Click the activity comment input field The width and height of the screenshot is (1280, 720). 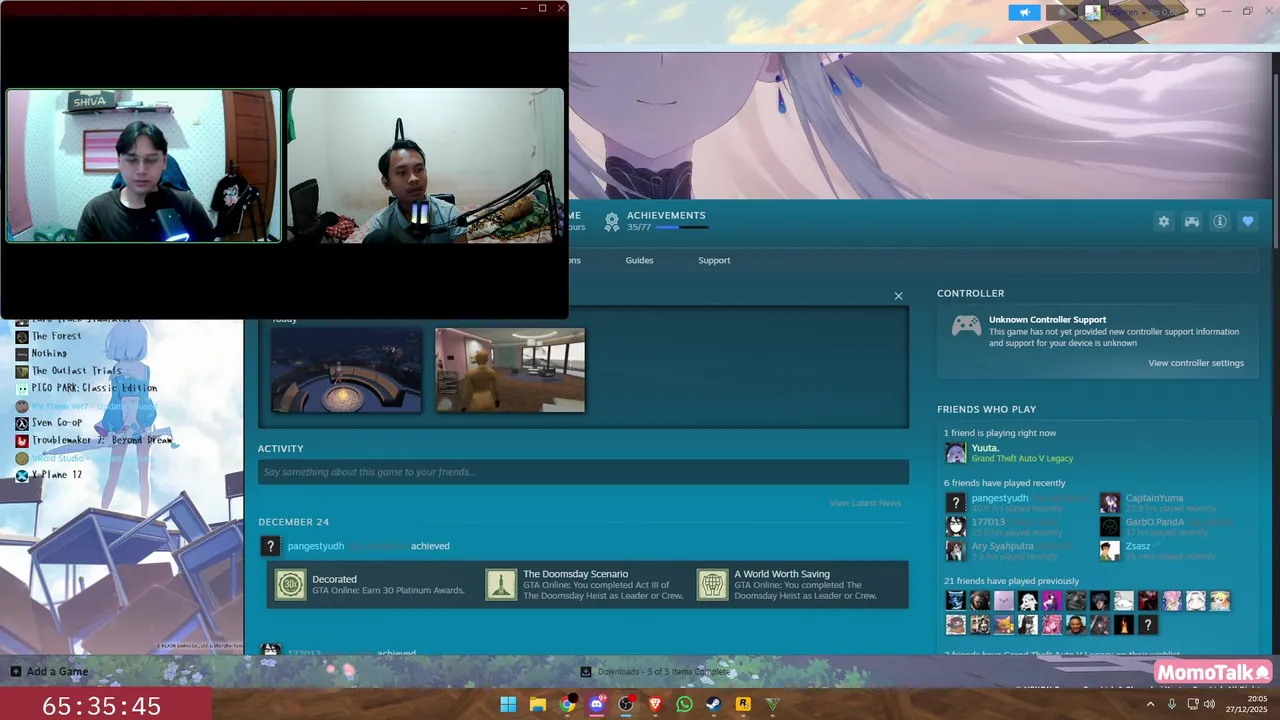(583, 472)
